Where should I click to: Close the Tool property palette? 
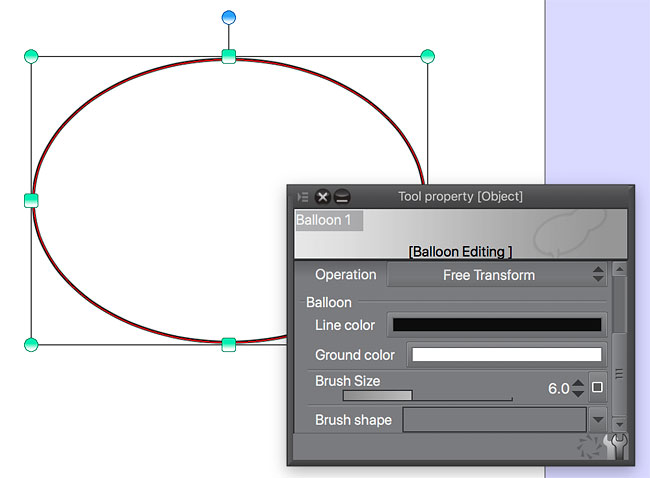[323, 197]
